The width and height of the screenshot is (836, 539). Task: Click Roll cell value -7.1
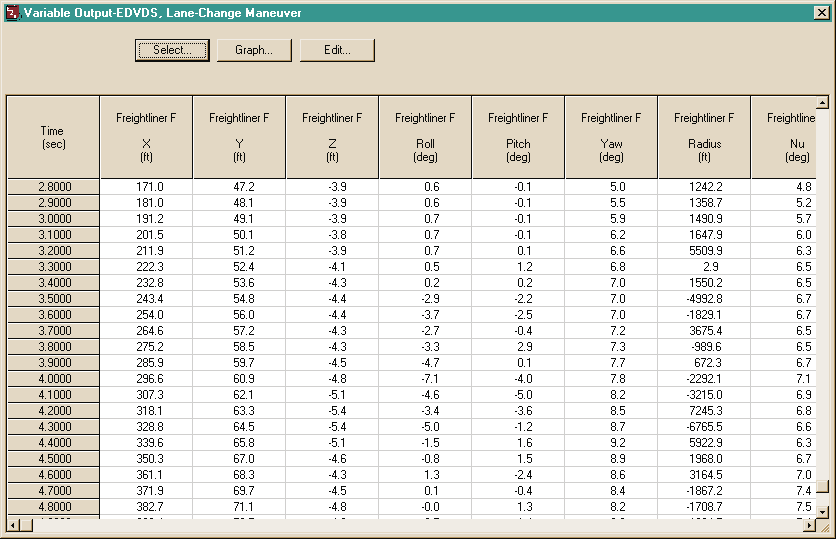click(425, 379)
